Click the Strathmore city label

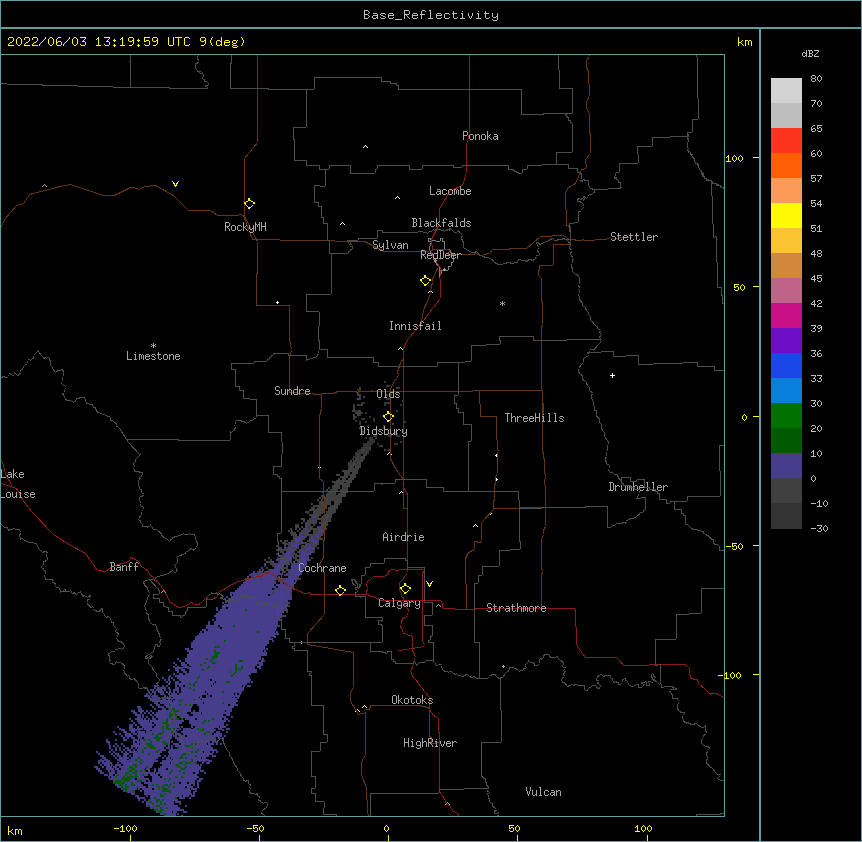(516, 608)
